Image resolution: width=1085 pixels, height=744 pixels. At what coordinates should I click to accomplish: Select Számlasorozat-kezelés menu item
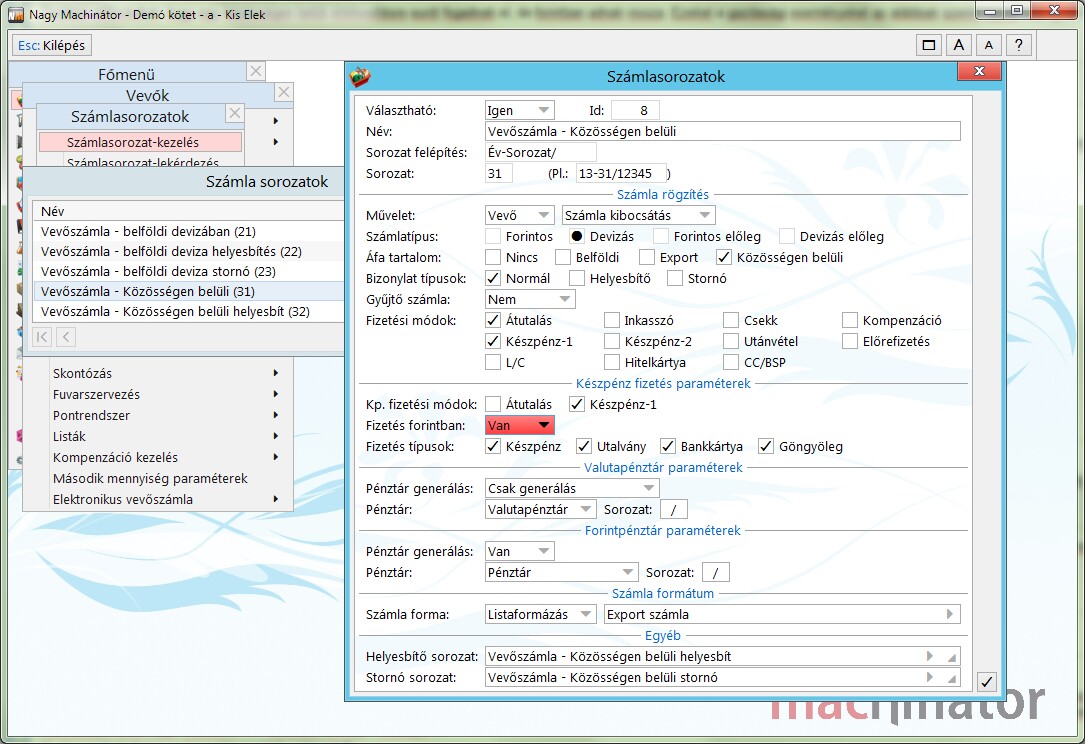(140, 142)
